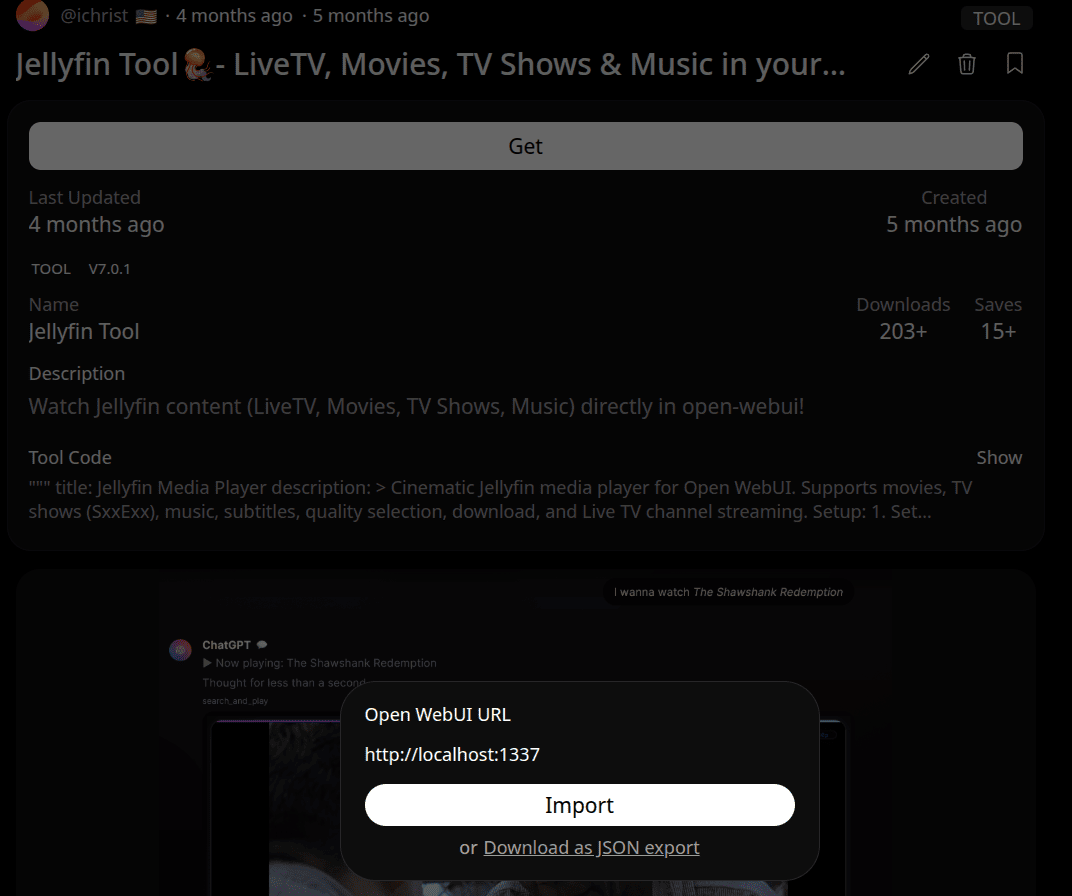Open the Download as JSON export link
Viewport: 1072px width, 896px height.
pyautogui.click(x=591, y=847)
